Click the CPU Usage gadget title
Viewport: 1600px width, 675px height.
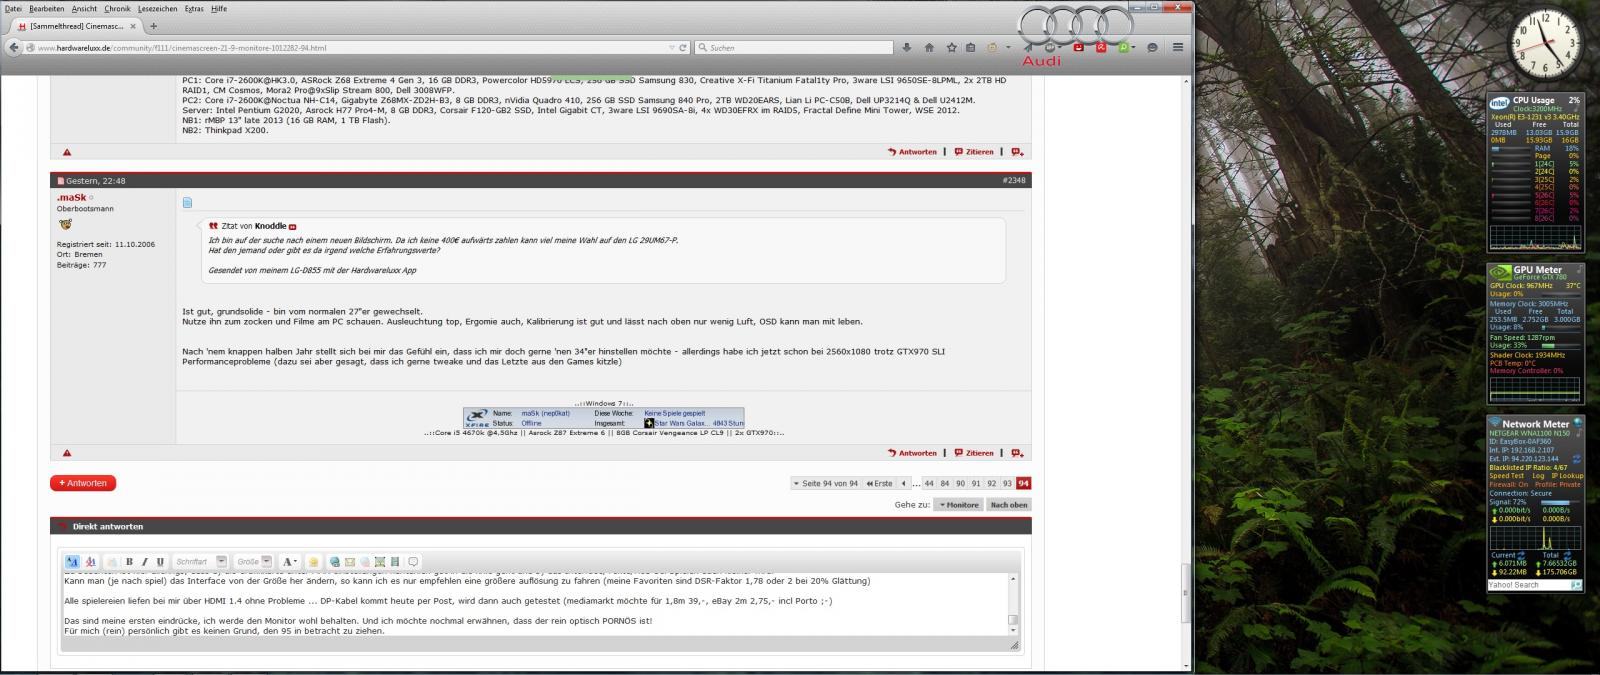pyautogui.click(x=1533, y=100)
